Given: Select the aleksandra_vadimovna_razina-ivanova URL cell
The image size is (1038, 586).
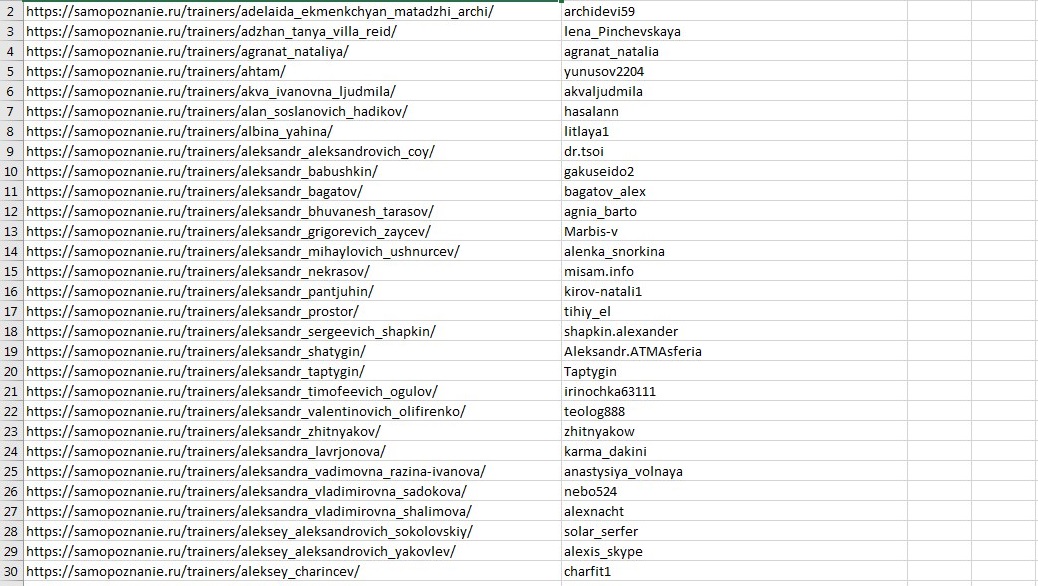Looking at the screenshot, I should pos(292,471).
